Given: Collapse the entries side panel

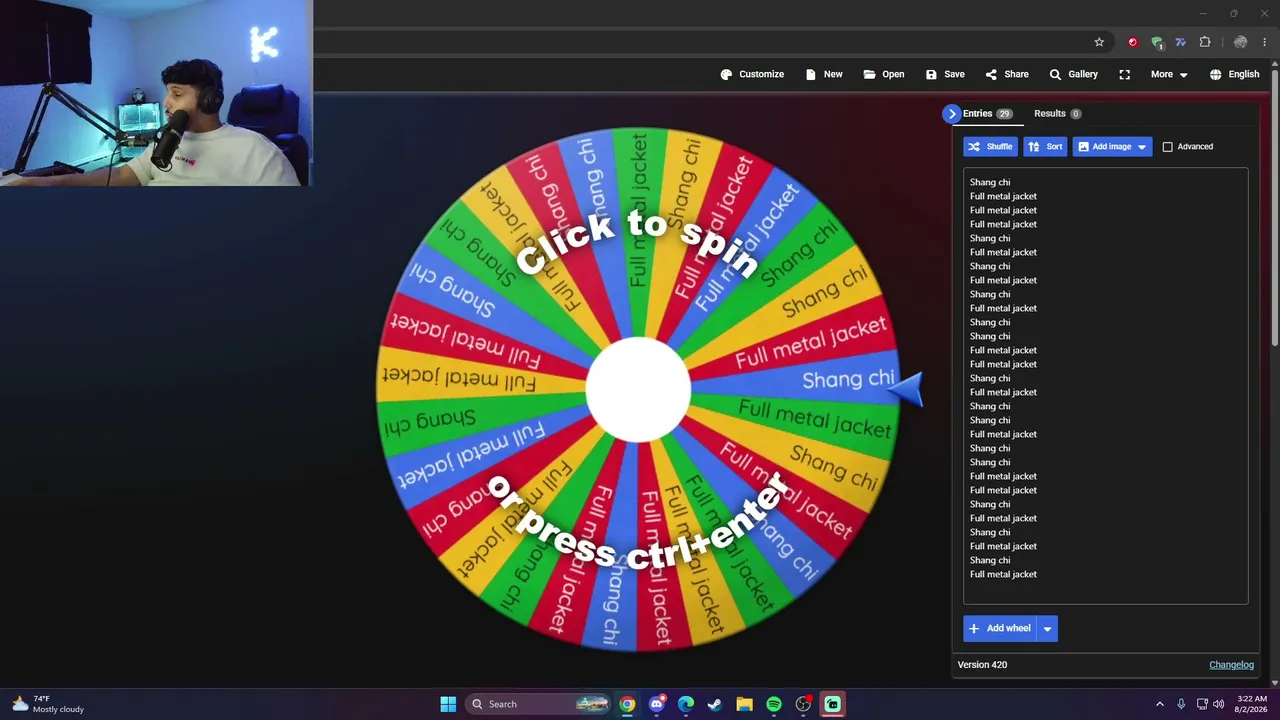Looking at the screenshot, I should click(x=951, y=113).
